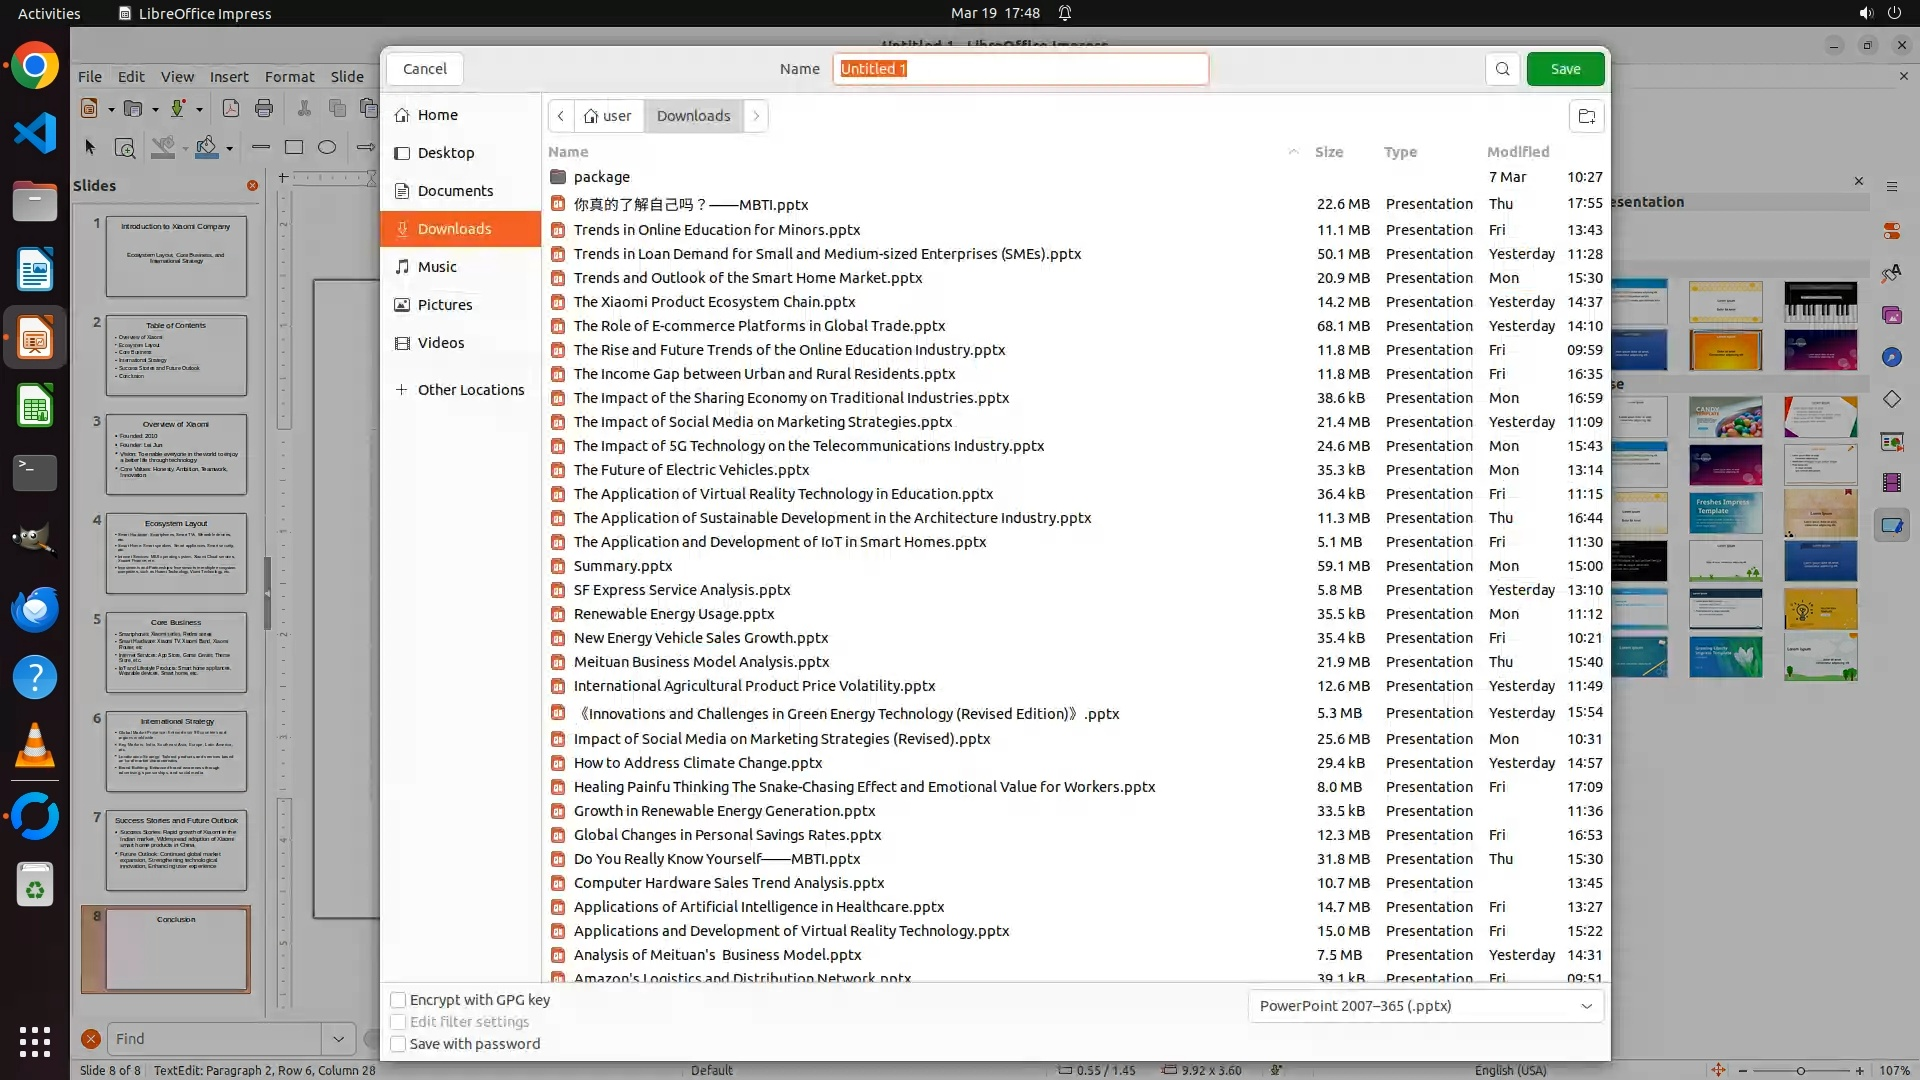Click the Cancel button
The width and height of the screenshot is (1920, 1080).
tap(425, 69)
